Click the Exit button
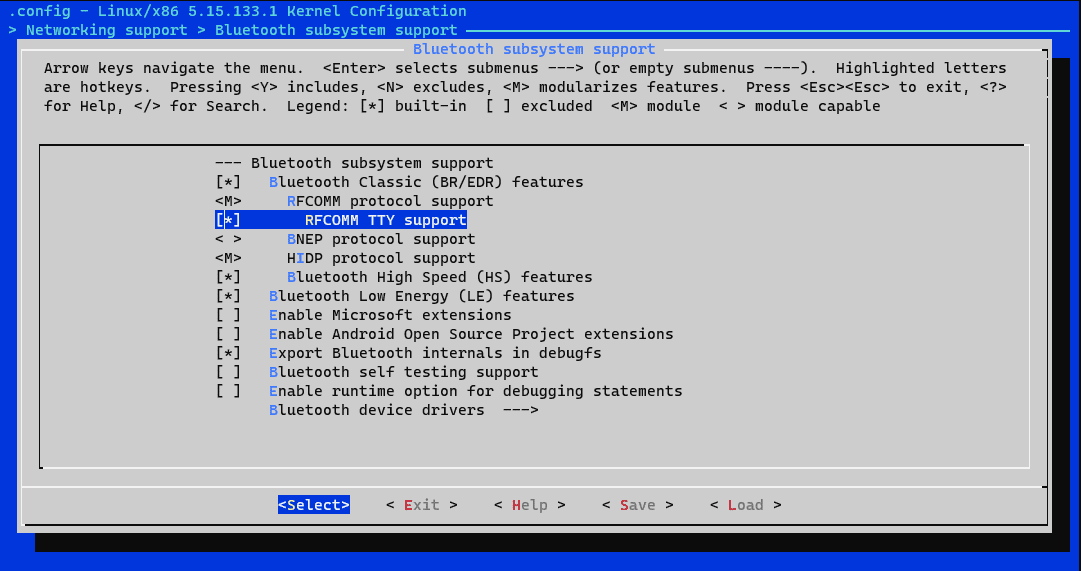Screen dimensions: 1081x571 (422, 505)
